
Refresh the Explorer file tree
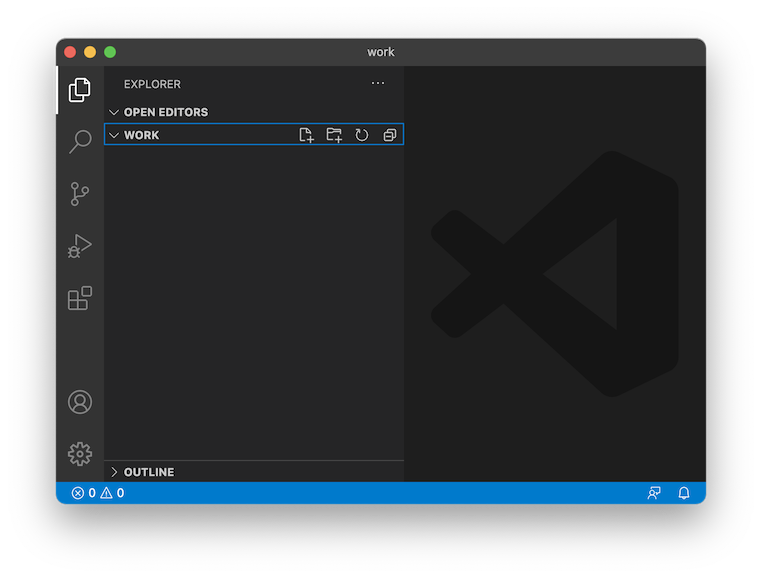[362, 135]
